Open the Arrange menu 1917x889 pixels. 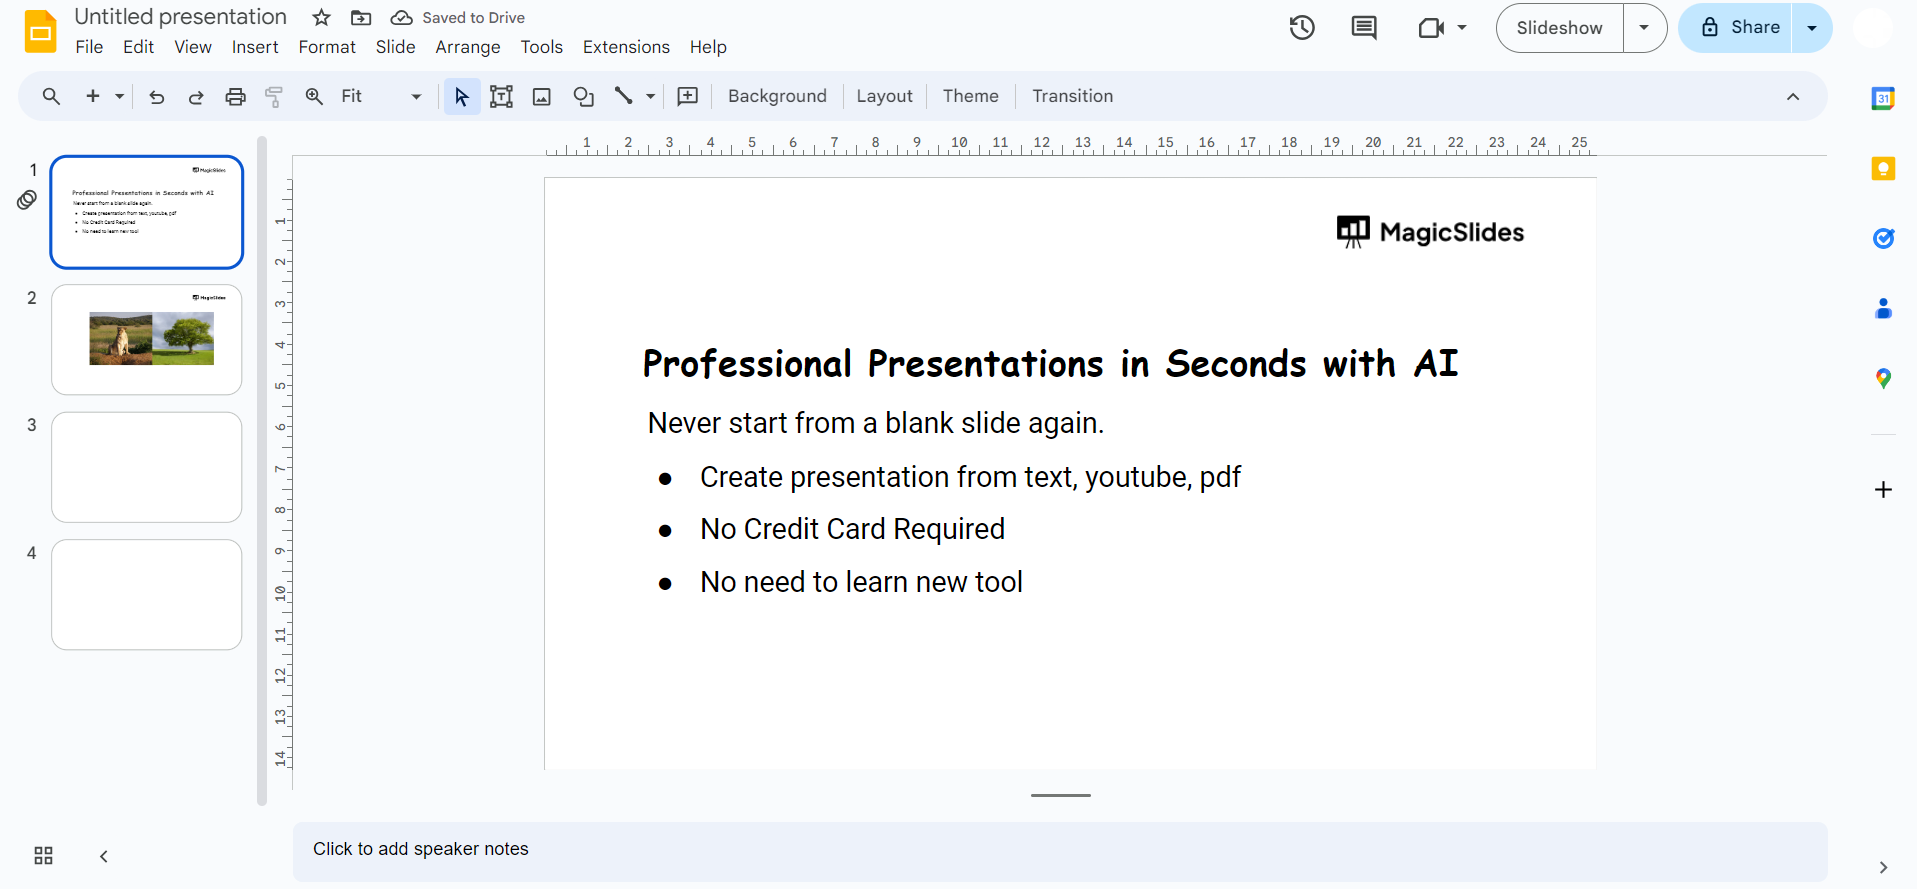[x=468, y=47]
